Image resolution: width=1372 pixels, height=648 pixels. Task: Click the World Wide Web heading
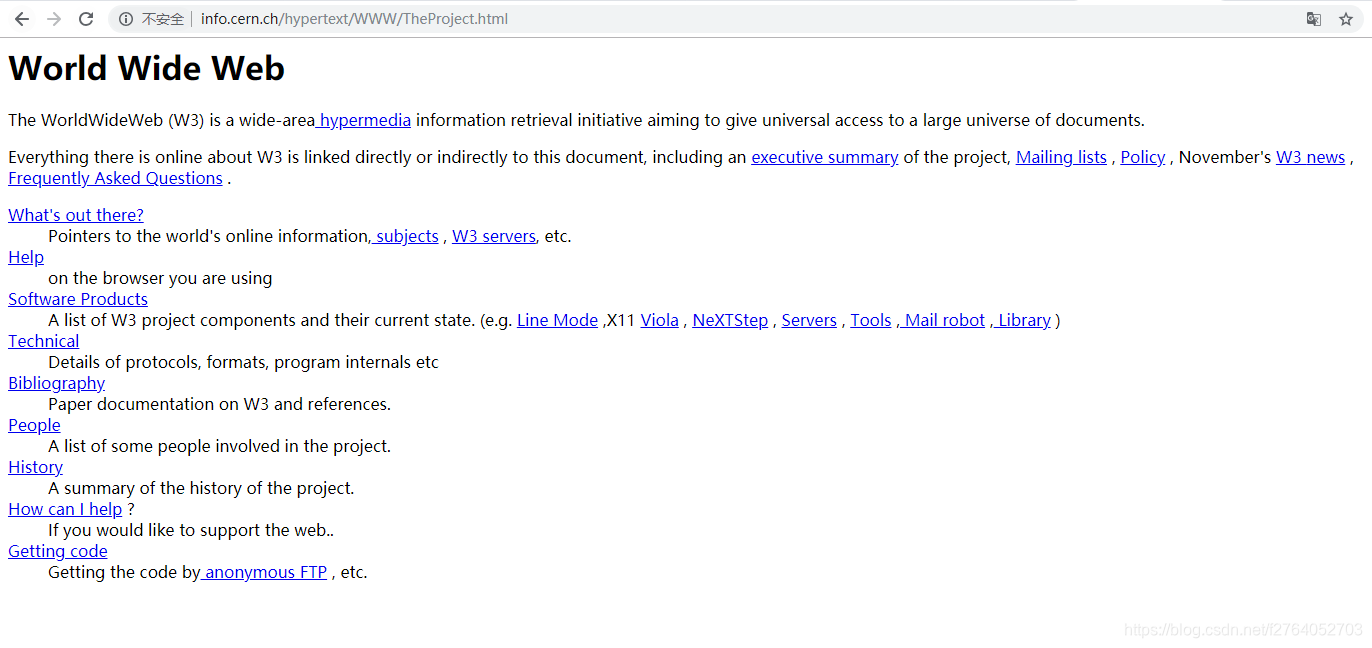point(147,68)
